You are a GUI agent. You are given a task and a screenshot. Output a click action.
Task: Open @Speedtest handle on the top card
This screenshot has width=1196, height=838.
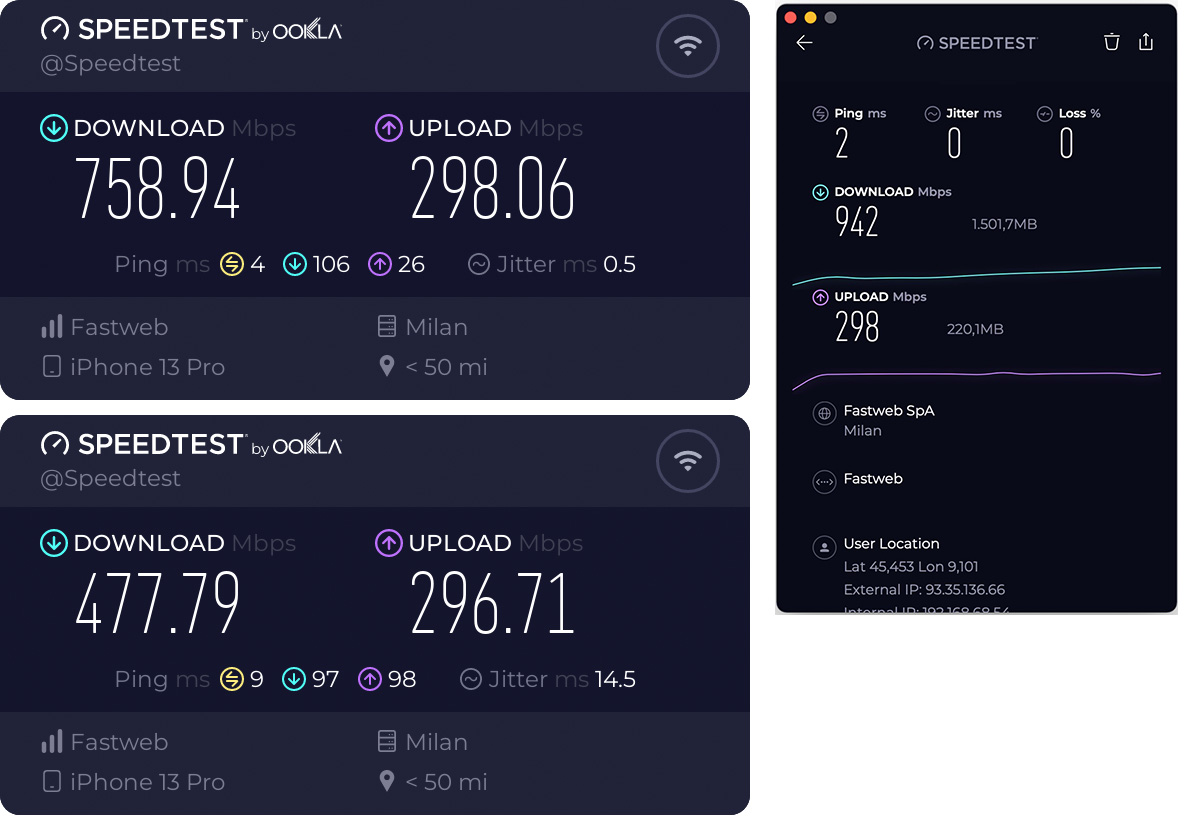(x=110, y=63)
